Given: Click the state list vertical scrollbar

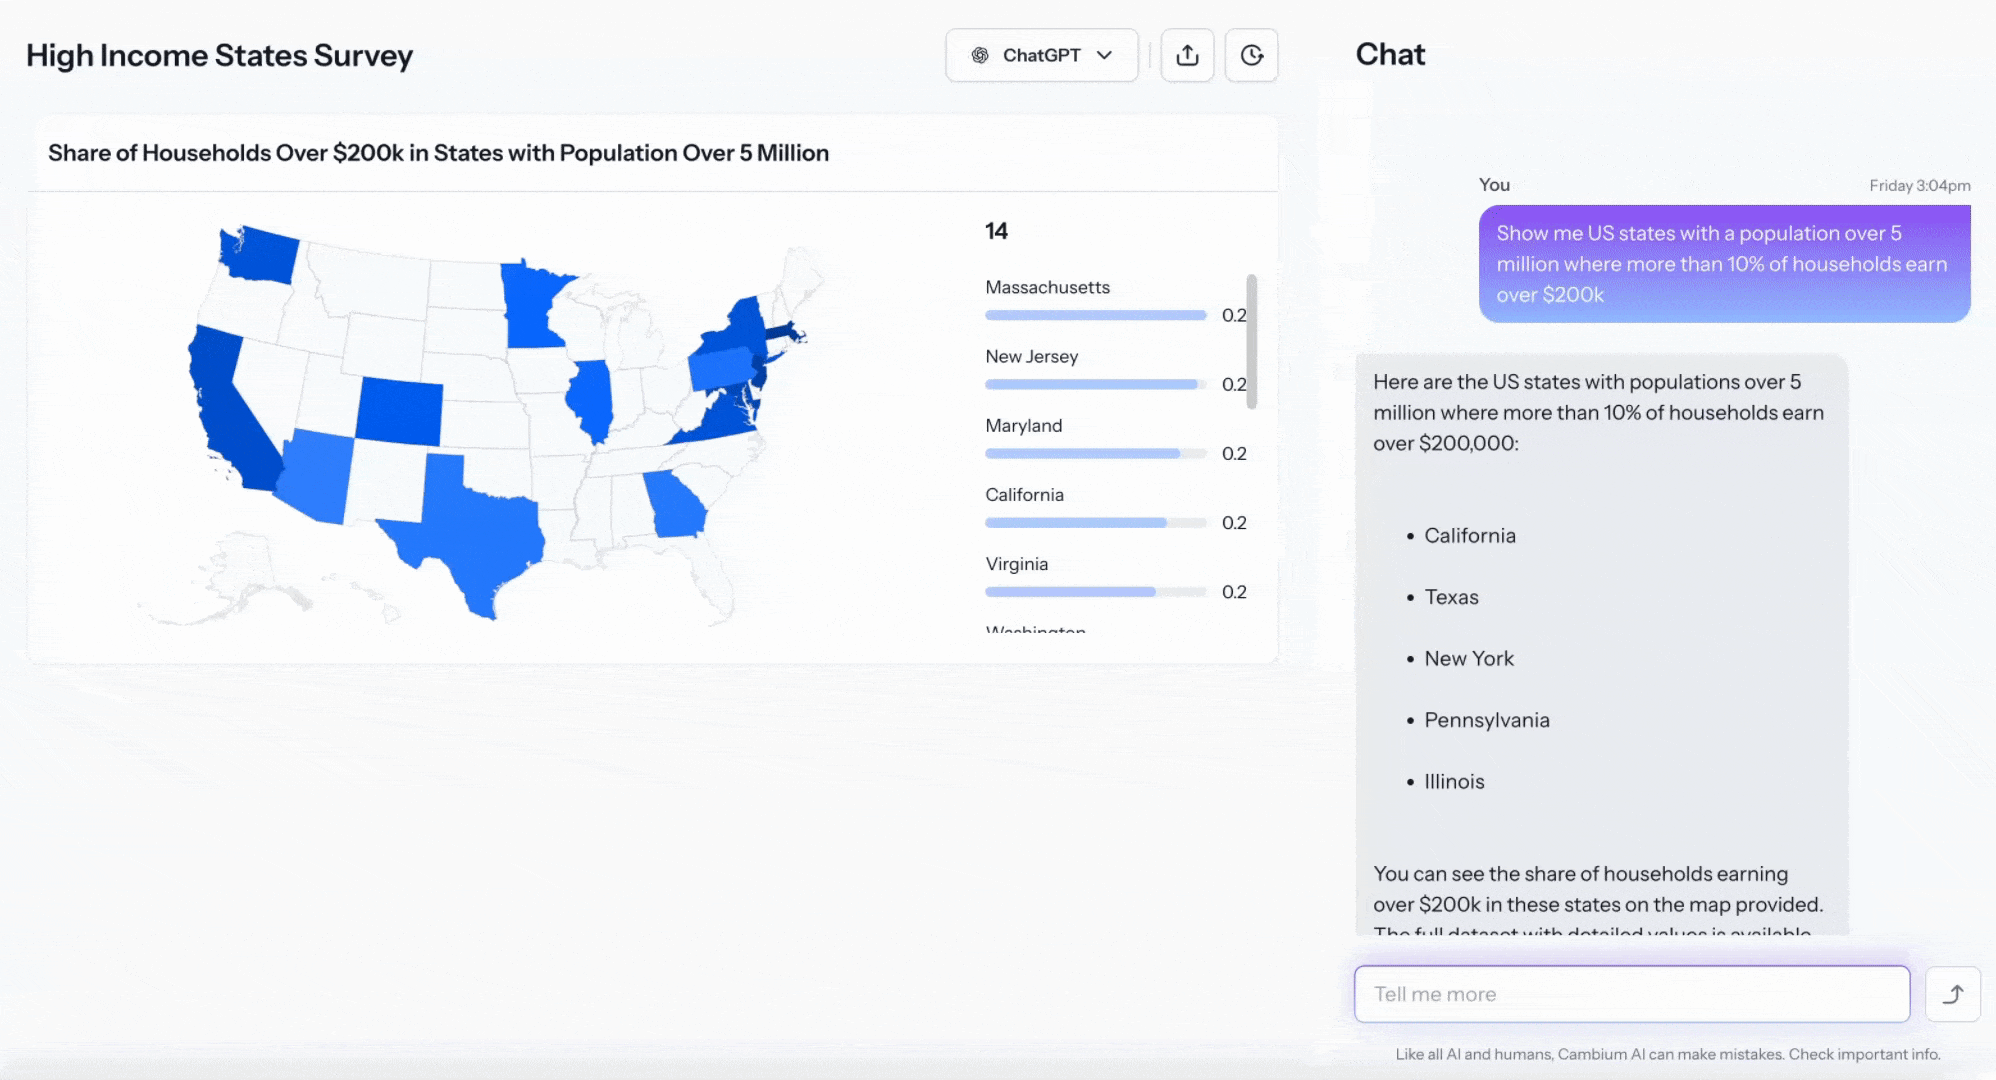Looking at the screenshot, I should pos(1251,341).
